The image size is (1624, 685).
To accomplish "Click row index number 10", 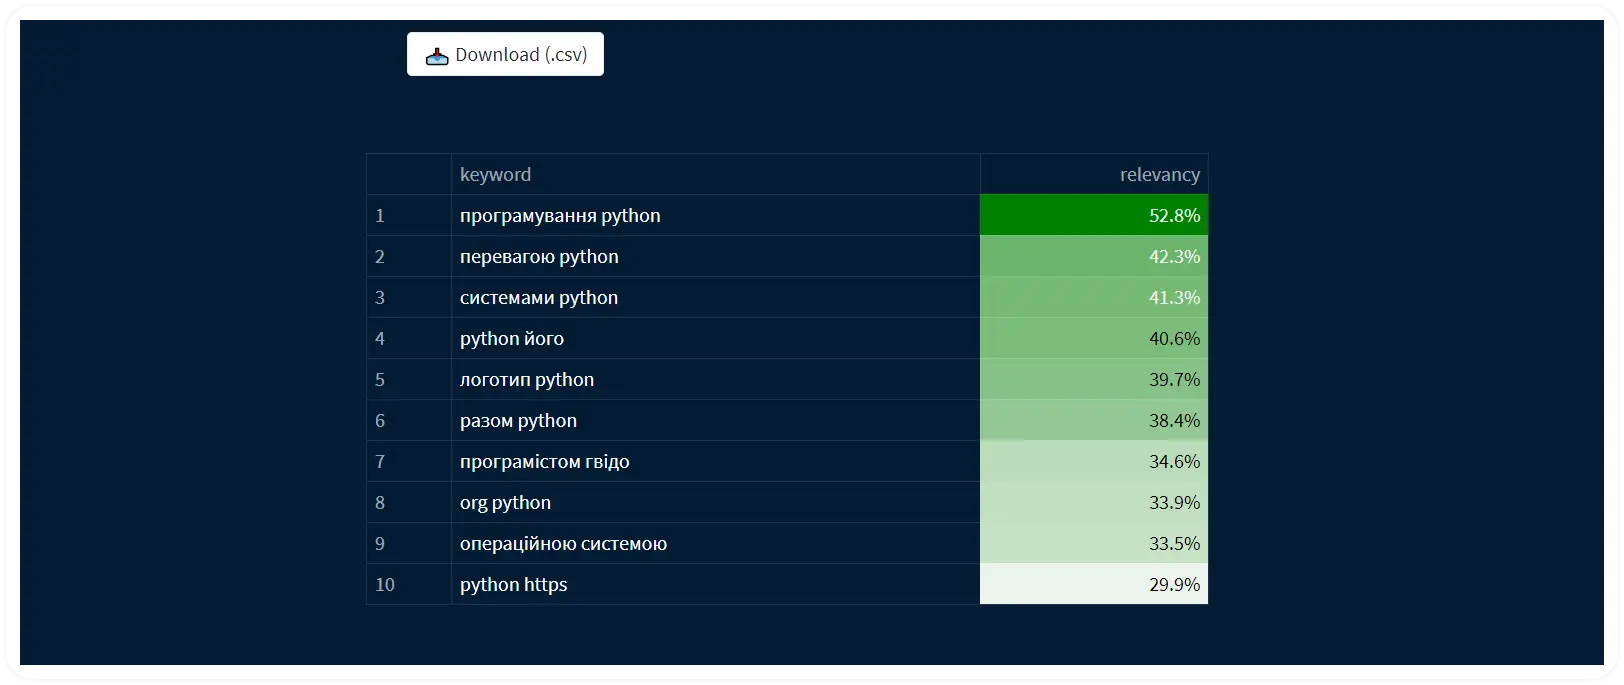I will point(385,584).
